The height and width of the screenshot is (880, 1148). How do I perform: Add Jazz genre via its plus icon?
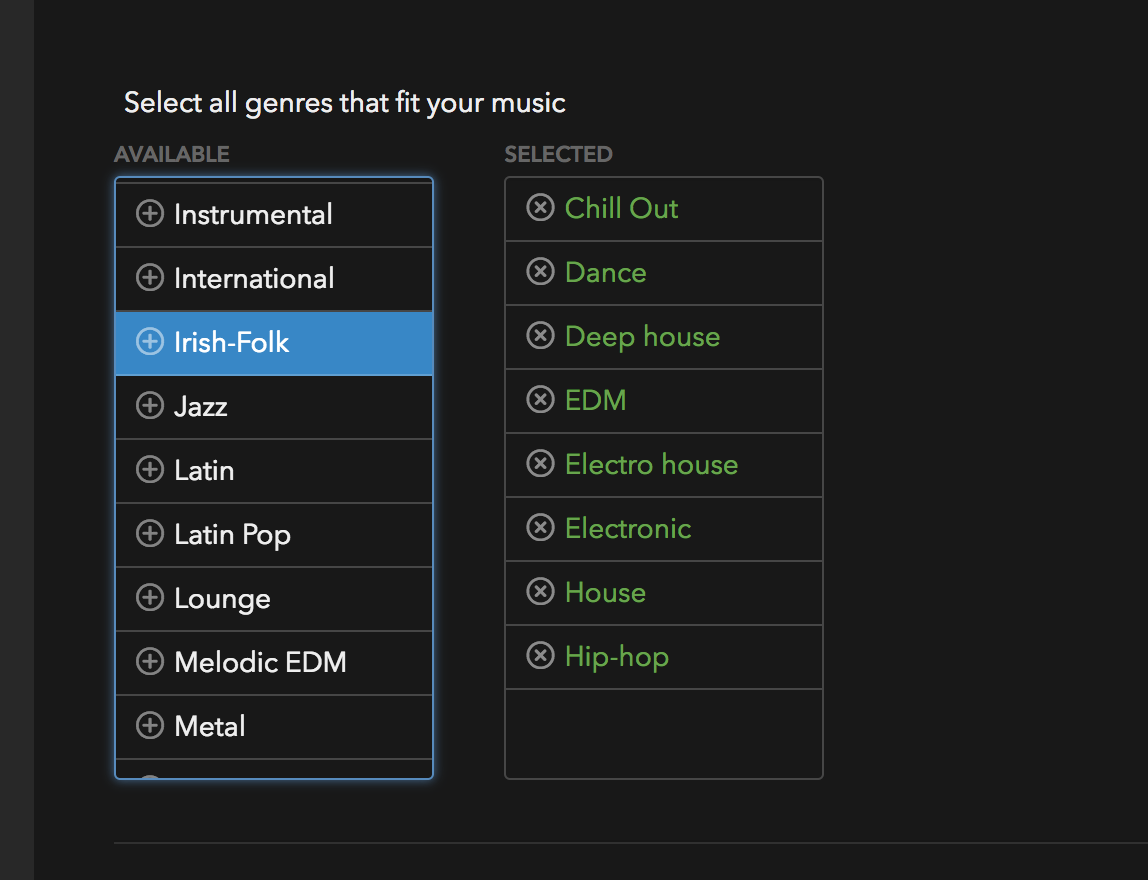pyautogui.click(x=150, y=406)
